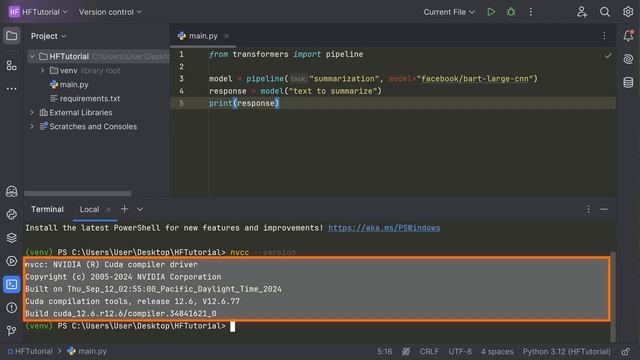
Task: Add a new terminal session with plus
Action: 124,209
